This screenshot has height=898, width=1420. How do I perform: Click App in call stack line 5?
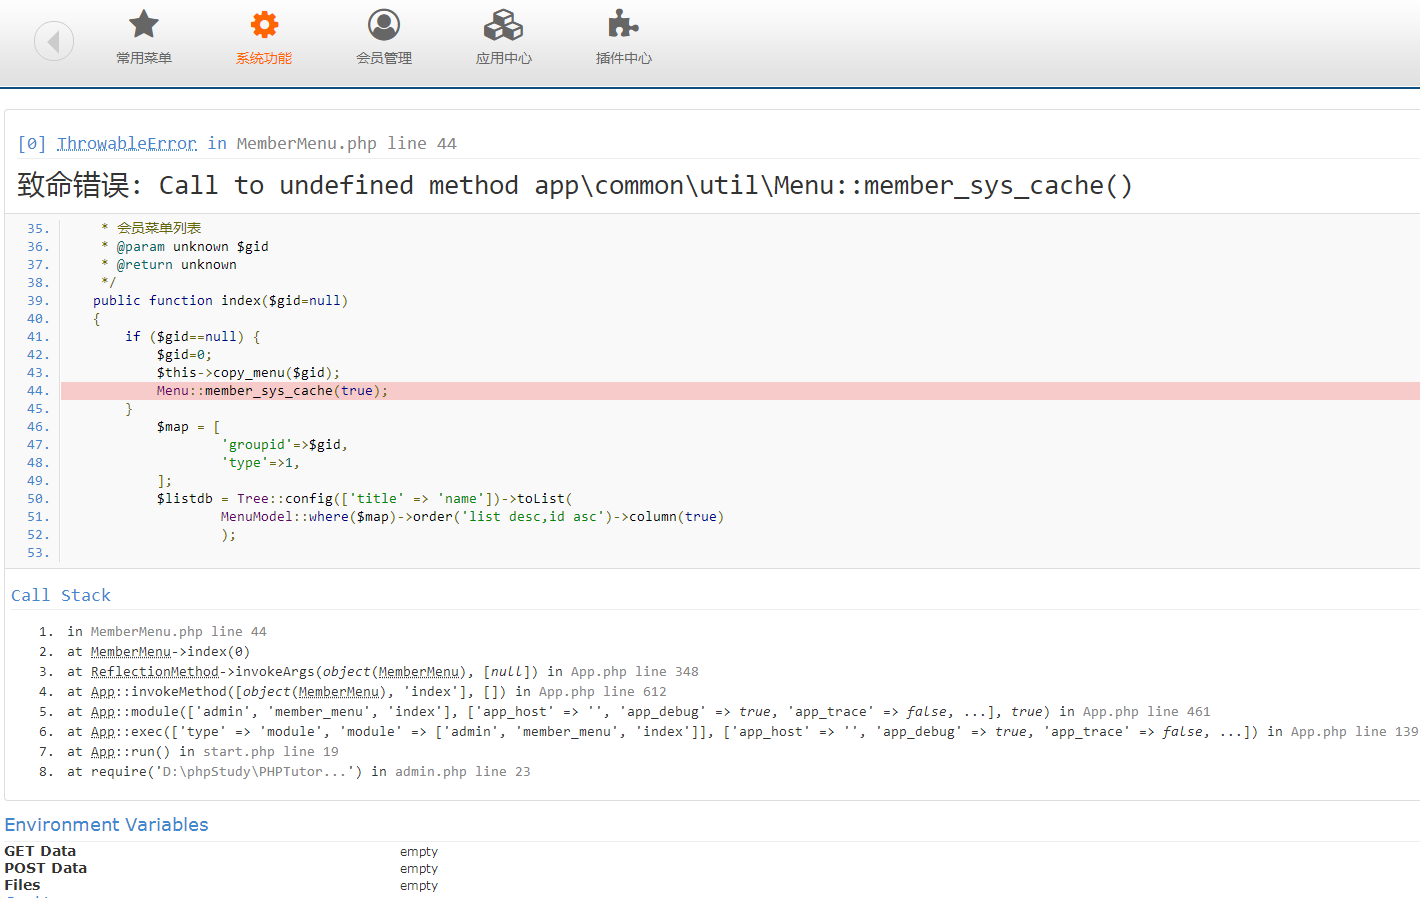pos(103,712)
